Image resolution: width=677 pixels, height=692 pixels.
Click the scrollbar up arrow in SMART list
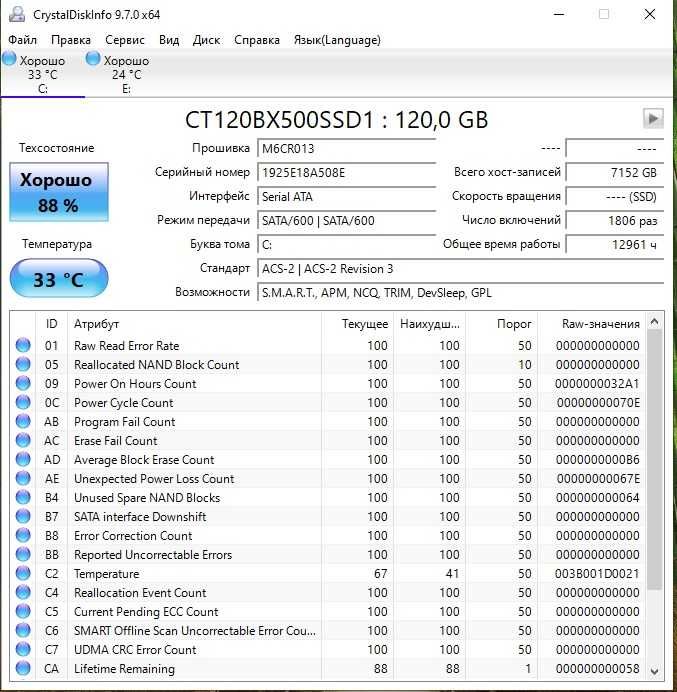pos(654,322)
